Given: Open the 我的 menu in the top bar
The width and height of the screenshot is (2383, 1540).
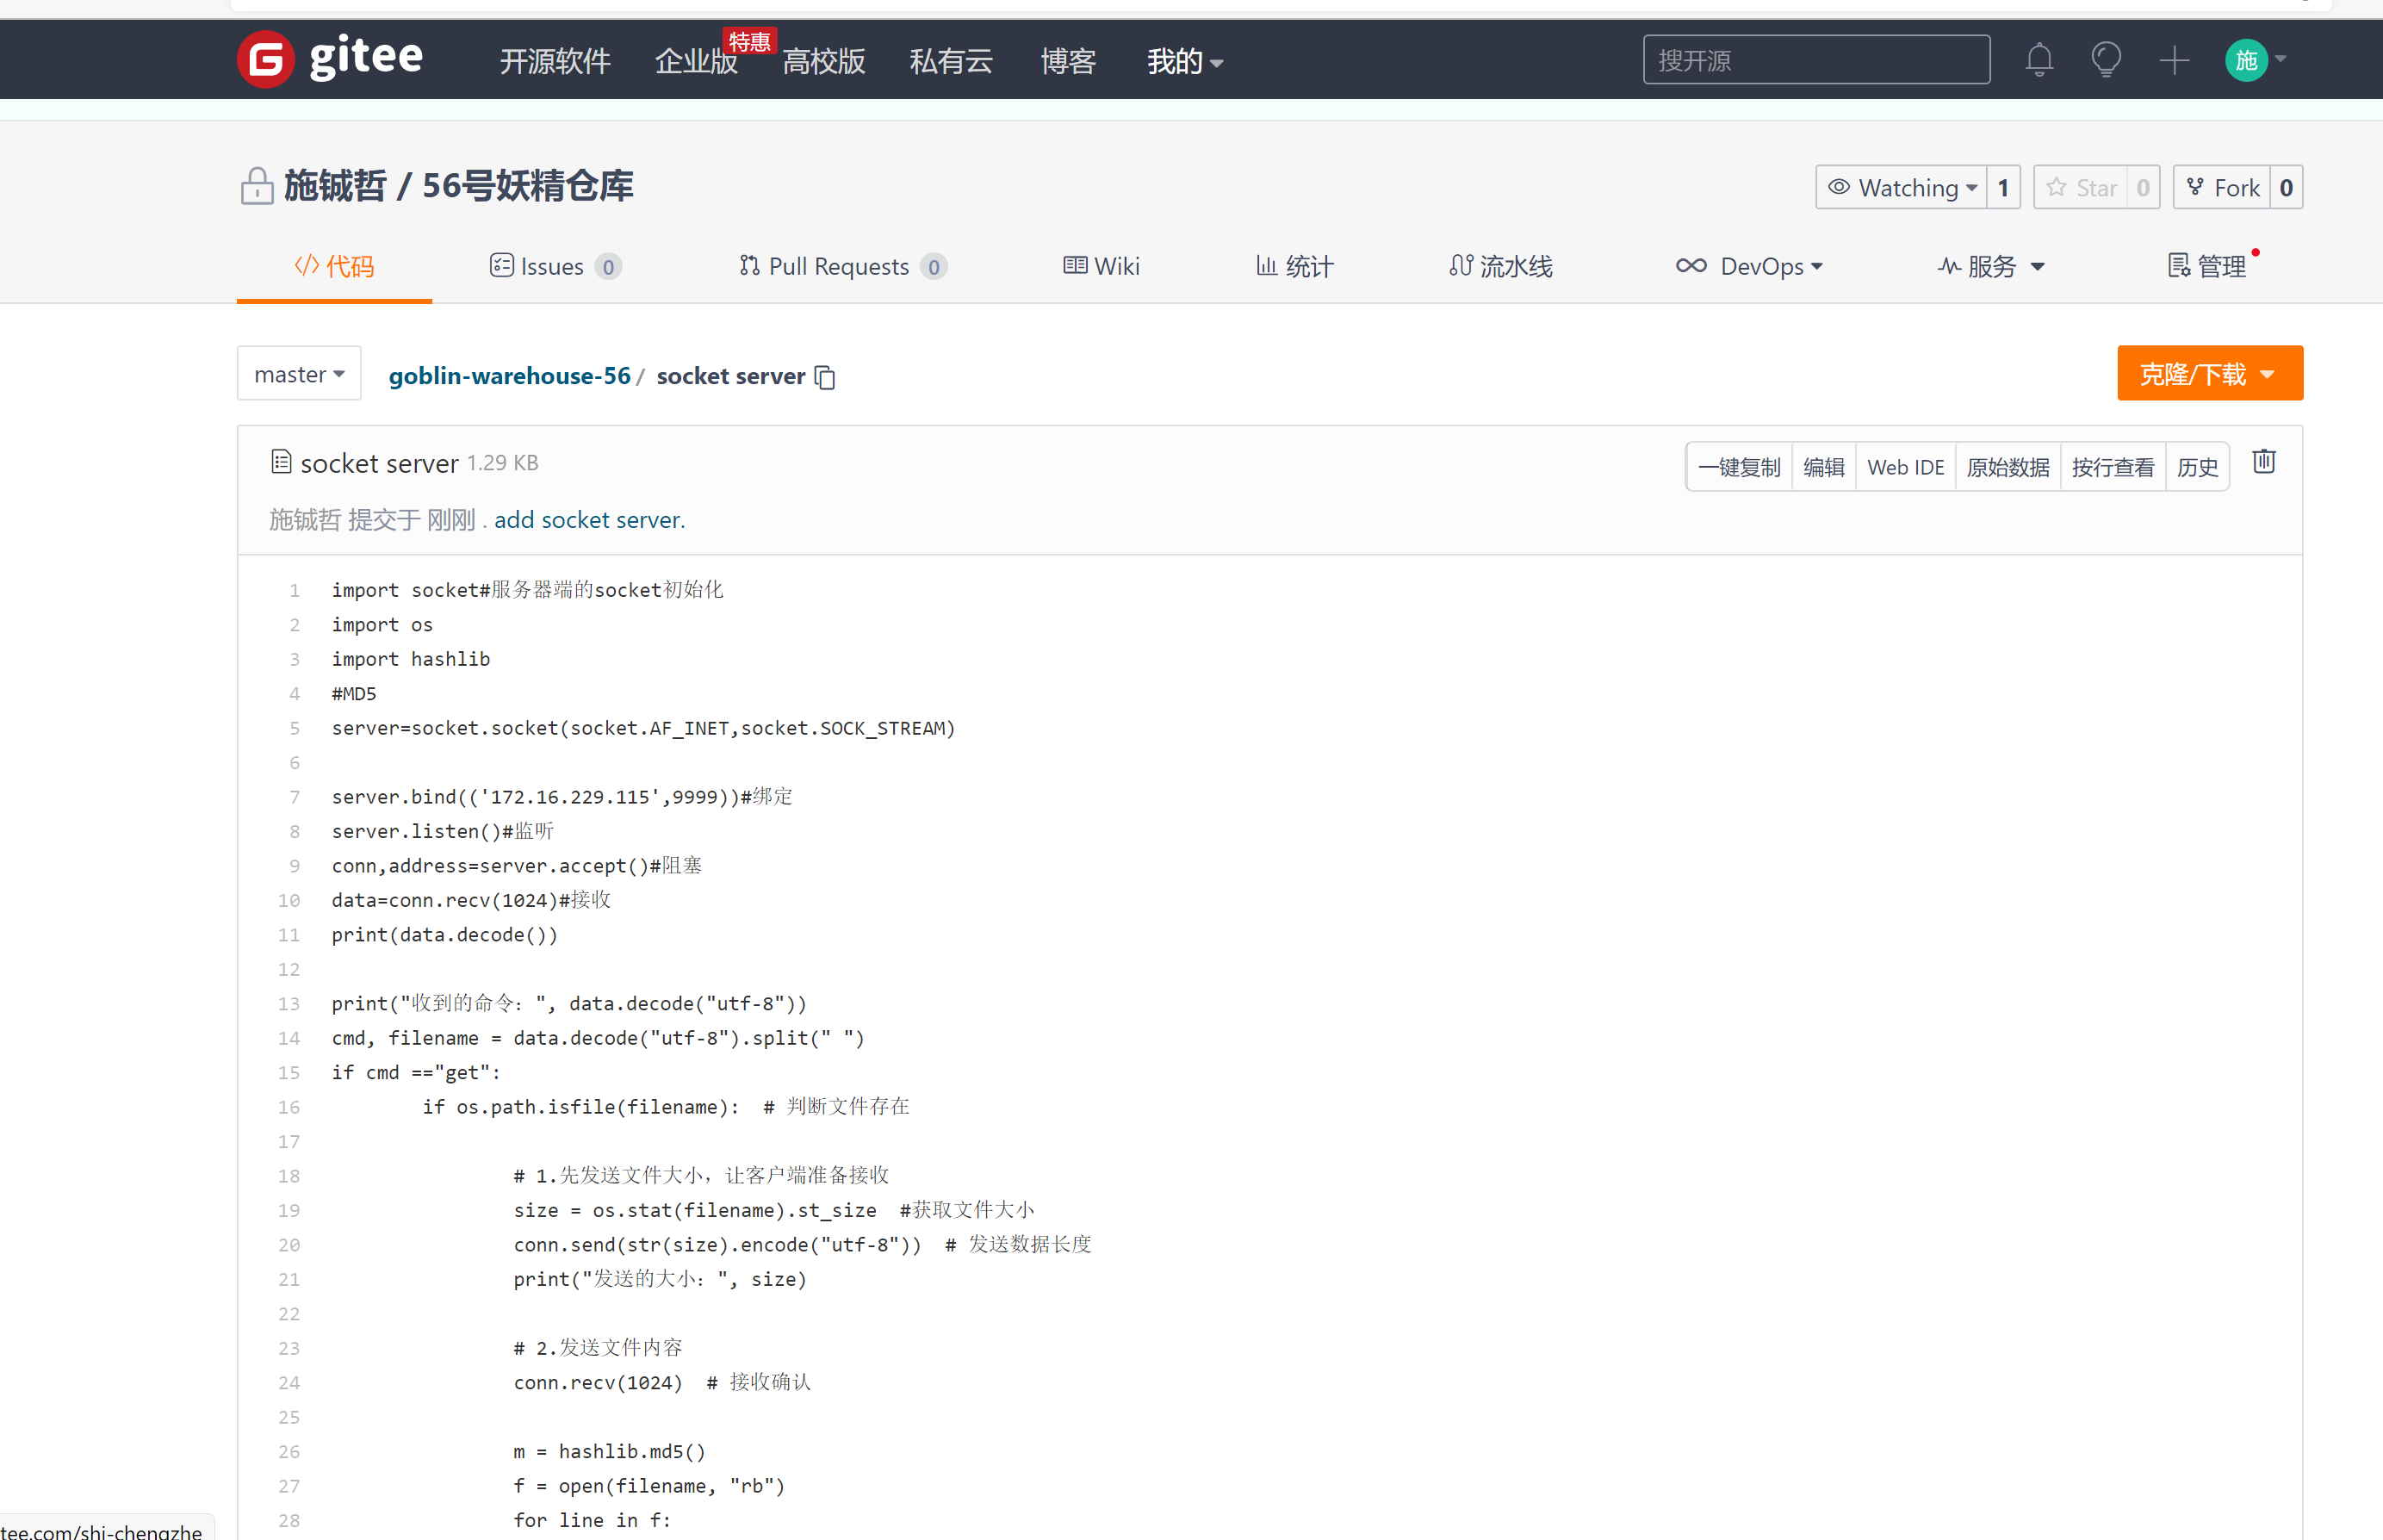Looking at the screenshot, I should pyautogui.click(x=1184, y=62).
